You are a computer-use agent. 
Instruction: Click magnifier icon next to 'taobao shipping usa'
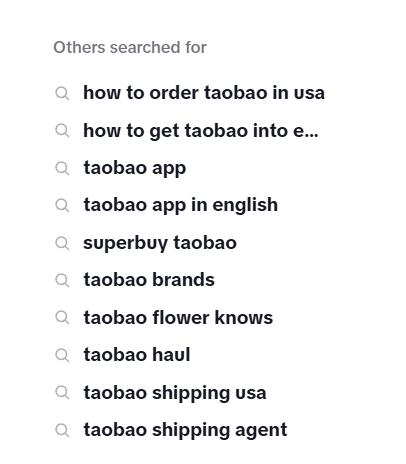coord(62,393)
